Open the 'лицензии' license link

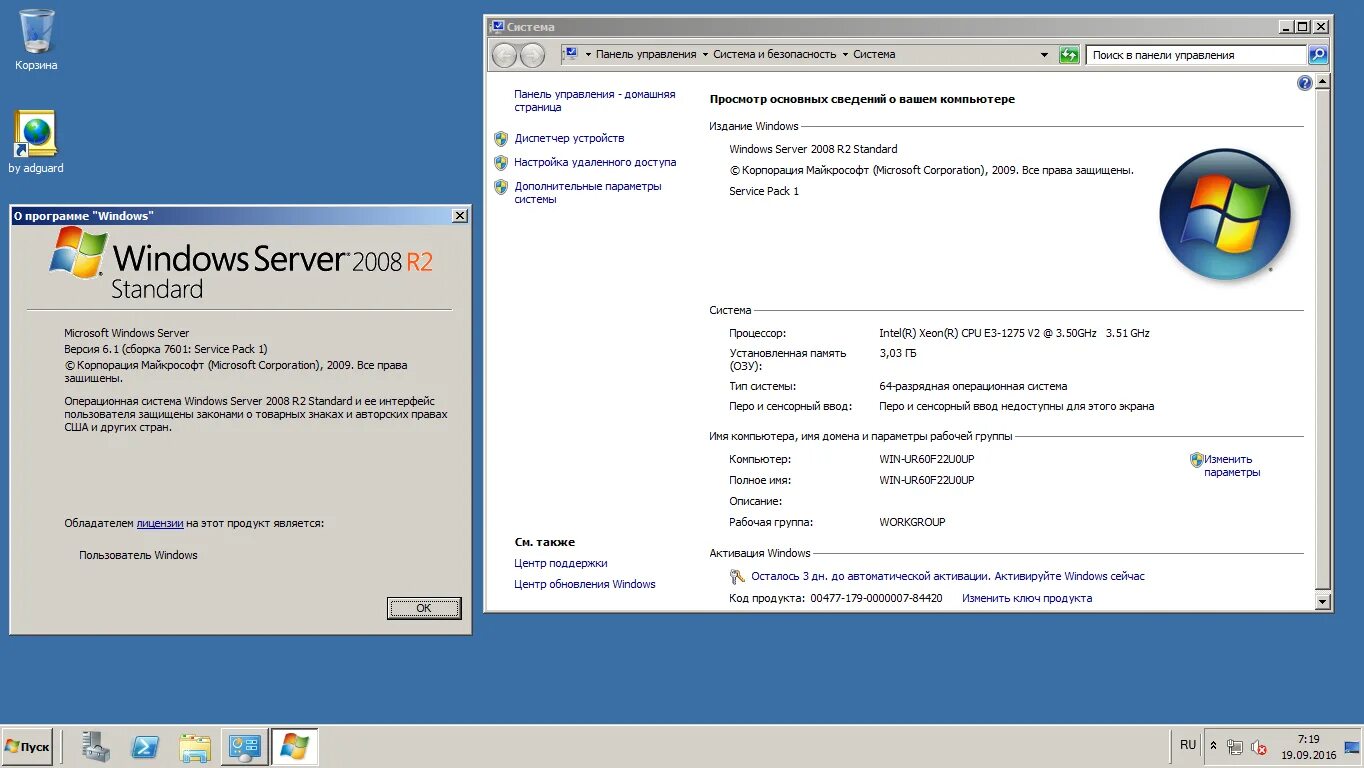[160, 523]
